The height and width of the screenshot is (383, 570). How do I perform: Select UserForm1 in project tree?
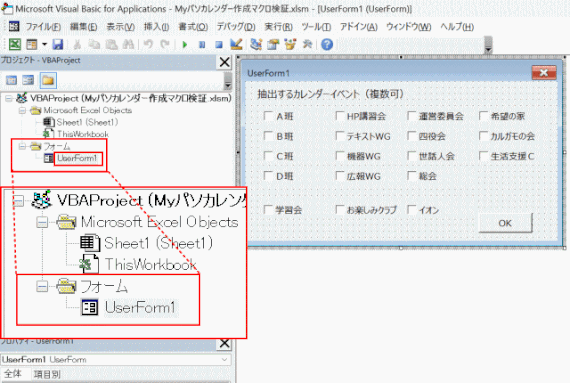click(x=77, y=158)
